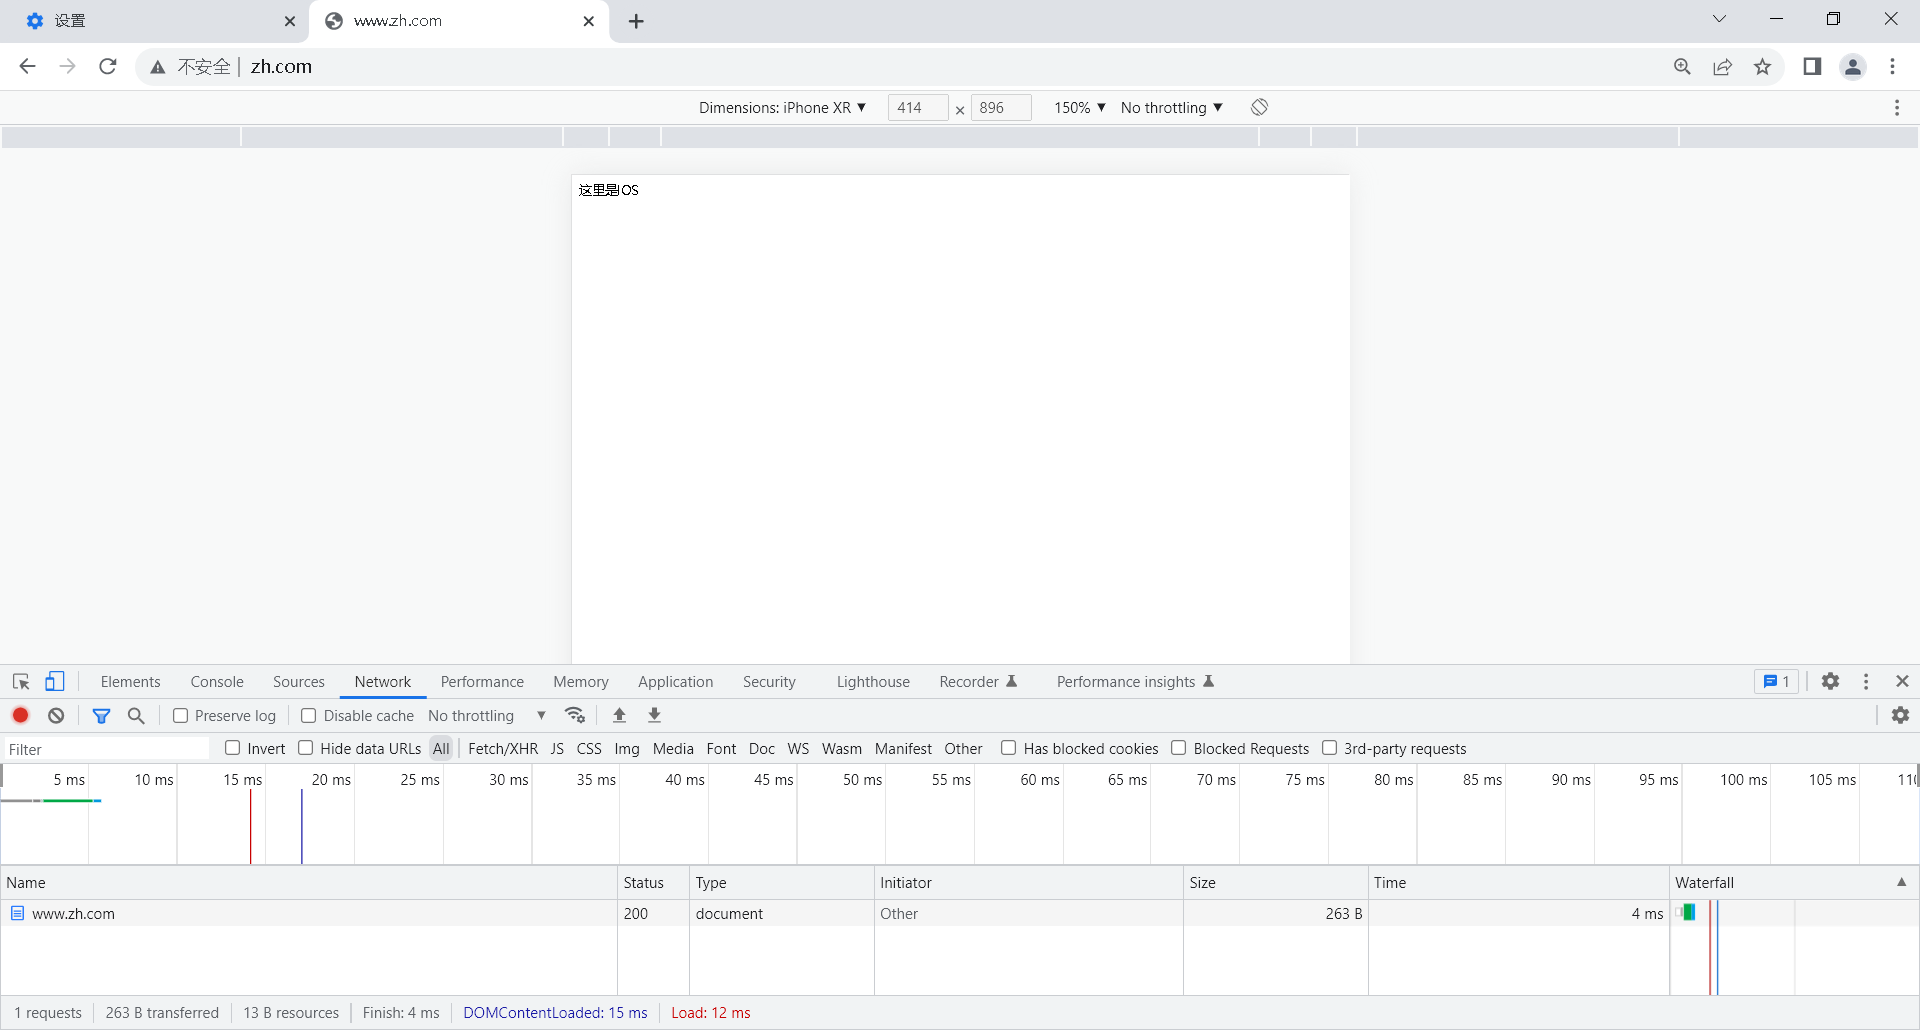
Task: Open the zoom magnifier in address bar
Action: click(1682, 67)
